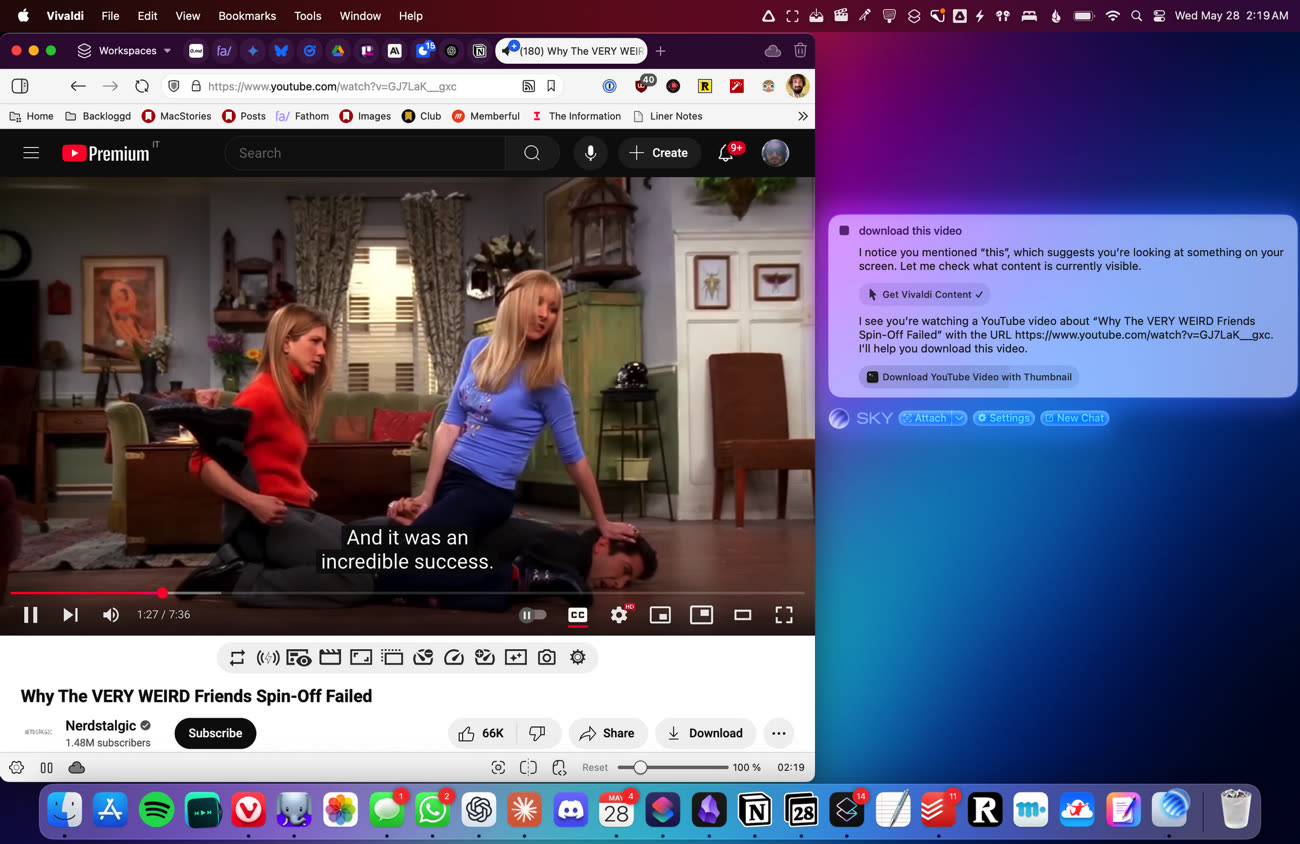Open YouTube notifications bell
1300x844 pixels.
pos(727,153)
